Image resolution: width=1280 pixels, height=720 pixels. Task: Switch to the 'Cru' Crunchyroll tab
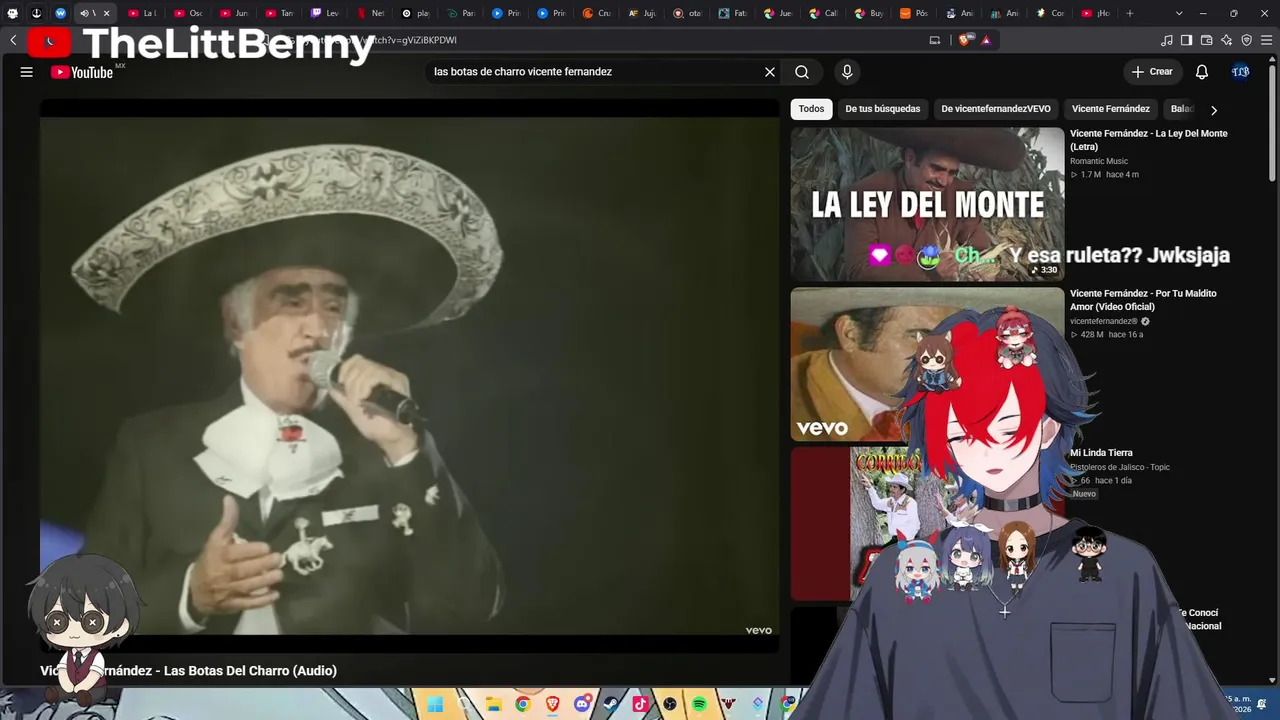pyautogui.click(x=596, y=13)
